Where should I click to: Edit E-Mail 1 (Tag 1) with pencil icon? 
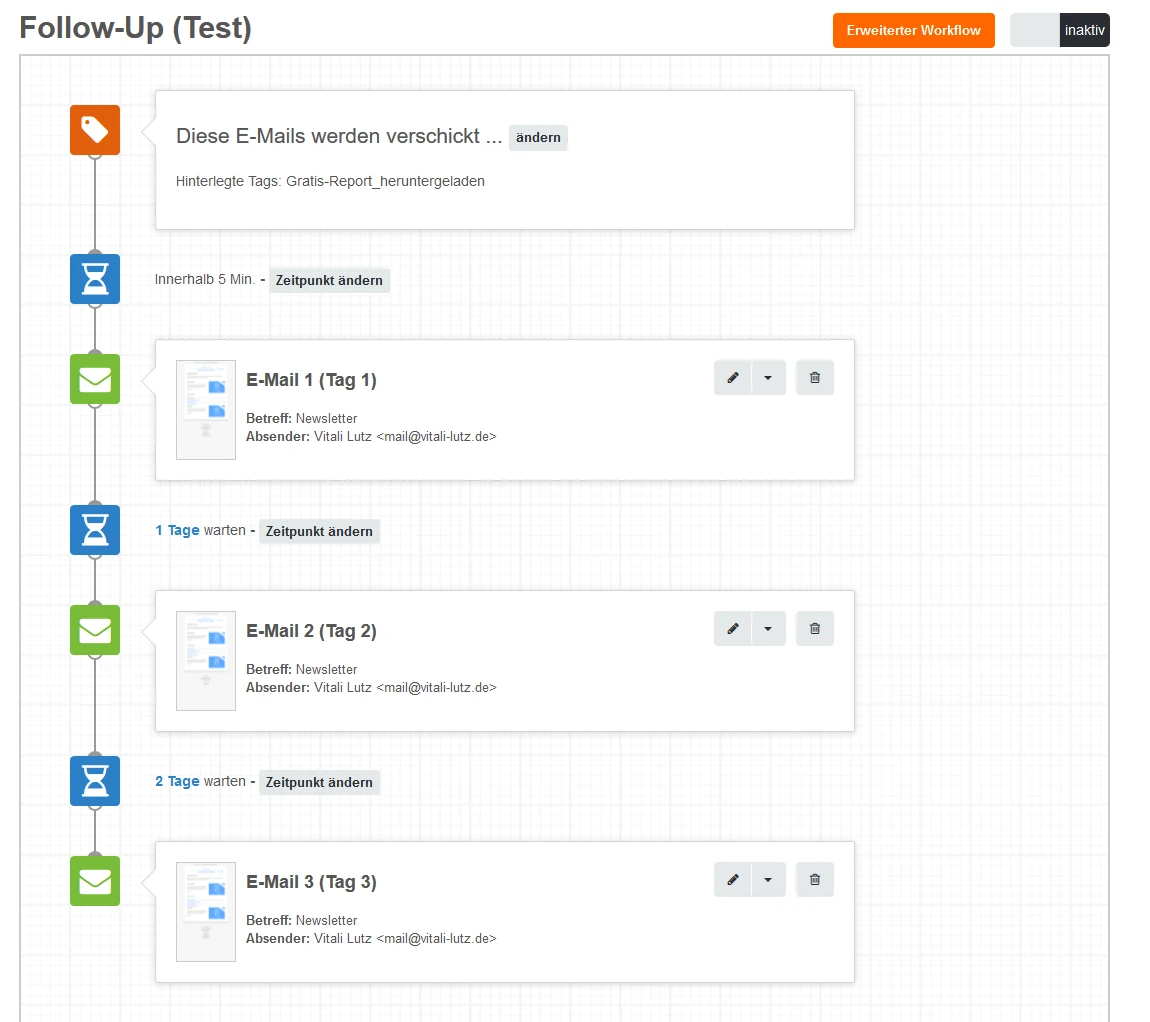(733, 378)
